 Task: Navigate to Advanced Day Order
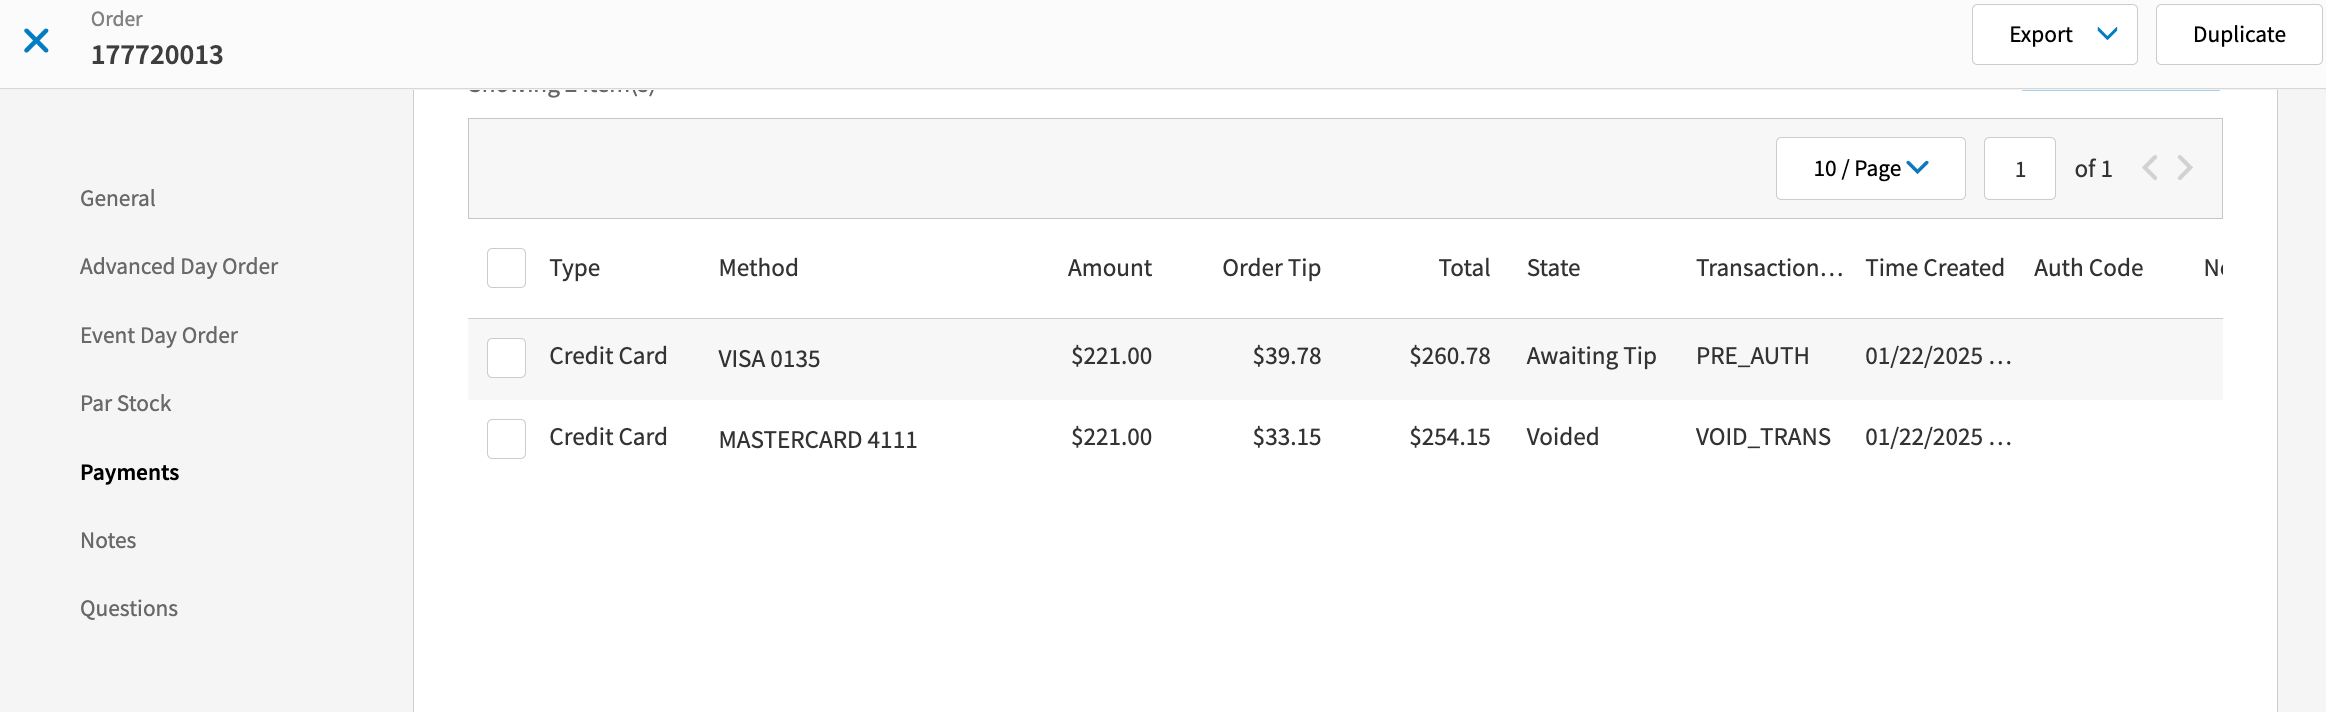pyautogui.click(x=179, y=265)
